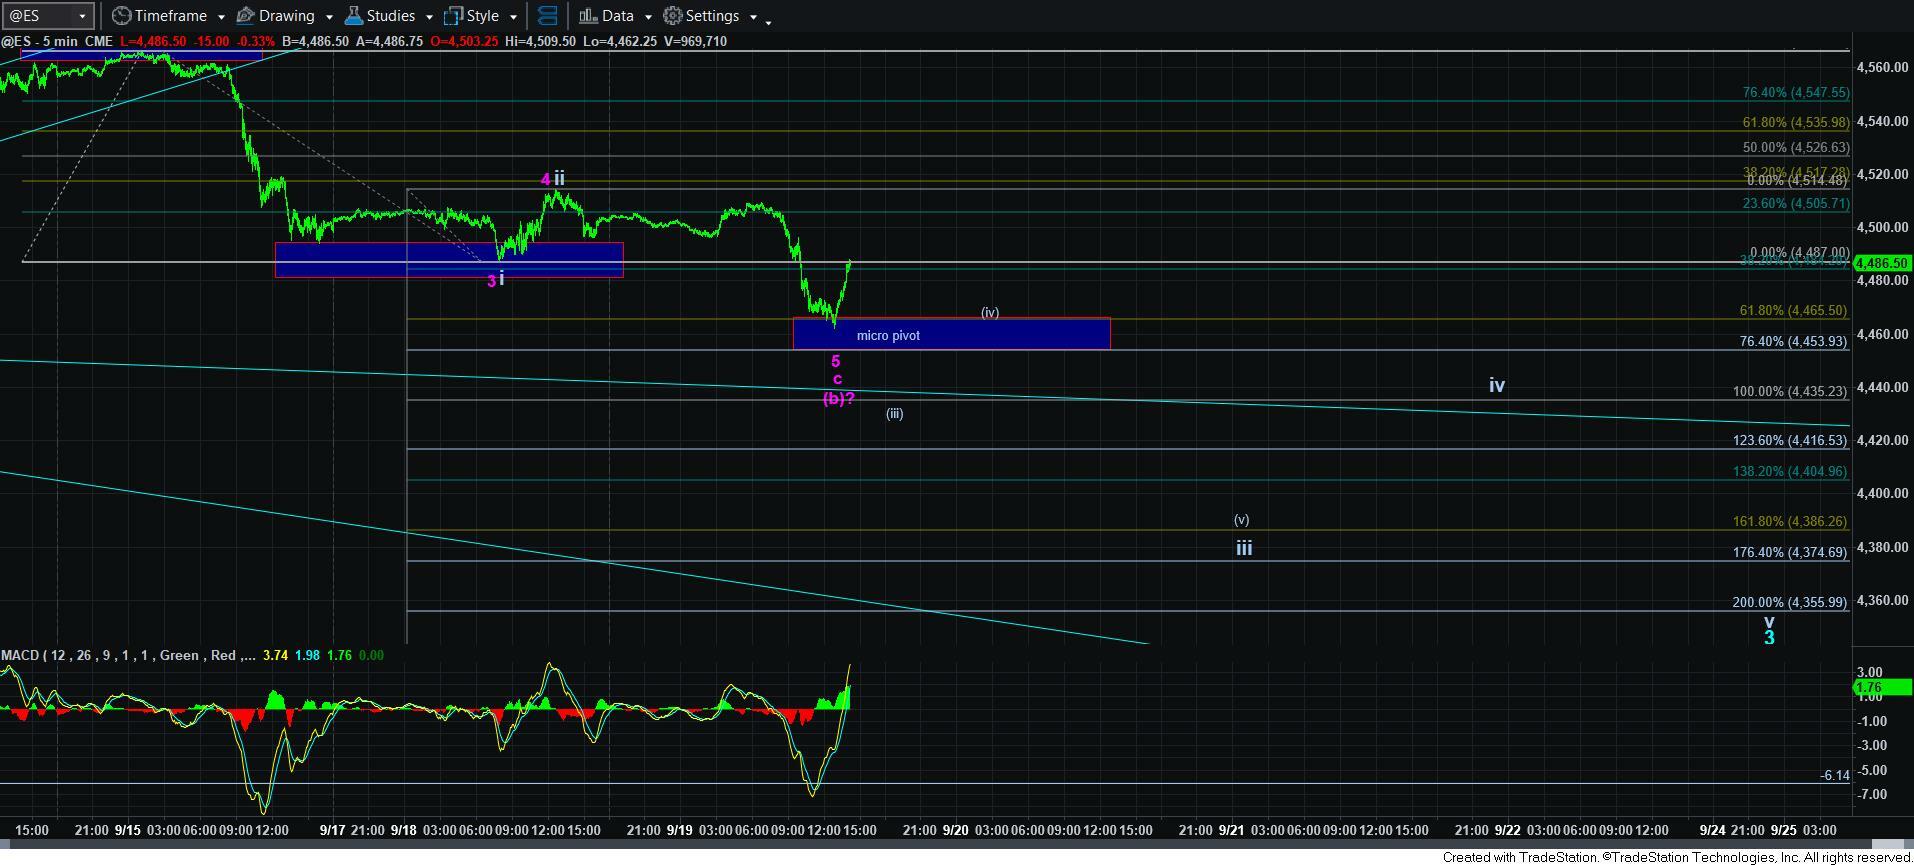Image resolution: width=1914 pixels, height=865 pixels.
Task: Click the blue stacked-panels toolbar icon
Action: [x=547, y=16]
